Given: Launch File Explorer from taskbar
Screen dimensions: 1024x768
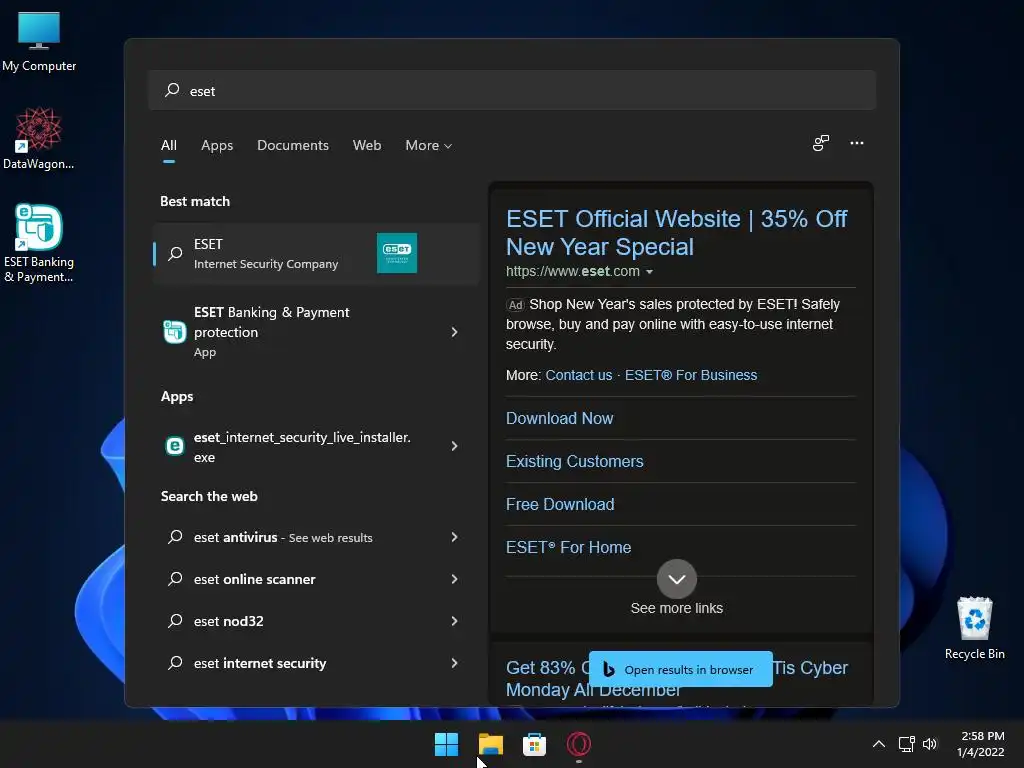Looking at the screenshot, I should 490,744.
